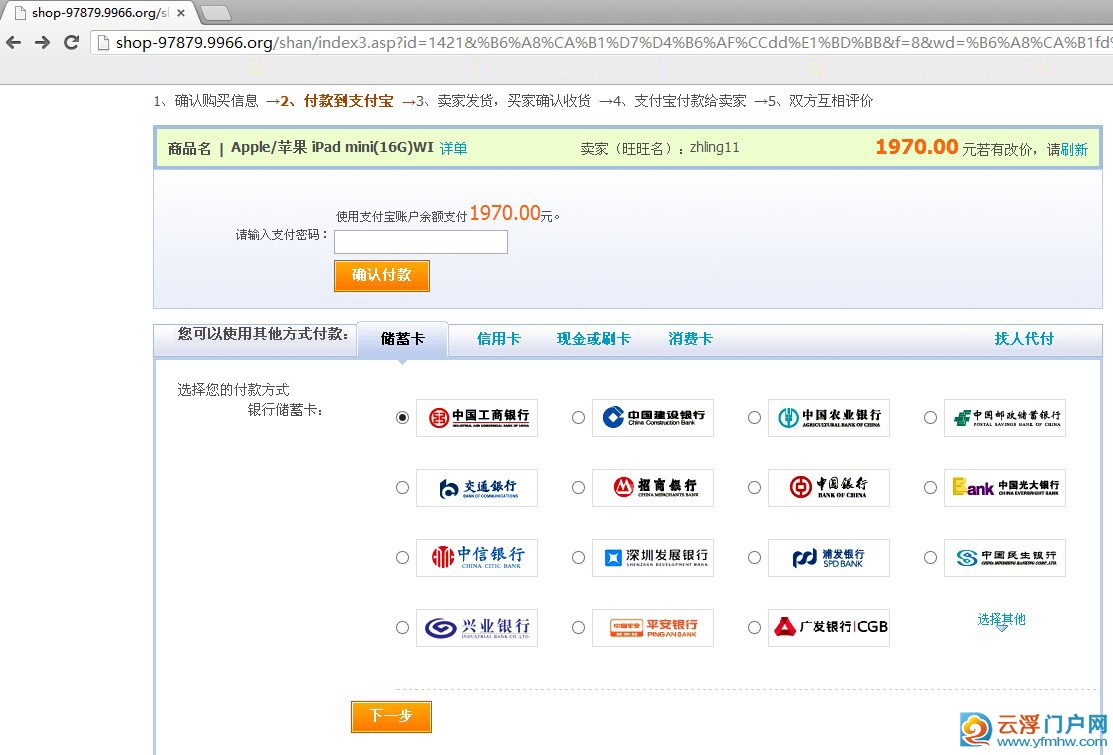
Task: Expand the 选择其他 bank list
Action: coord(1001,620)
